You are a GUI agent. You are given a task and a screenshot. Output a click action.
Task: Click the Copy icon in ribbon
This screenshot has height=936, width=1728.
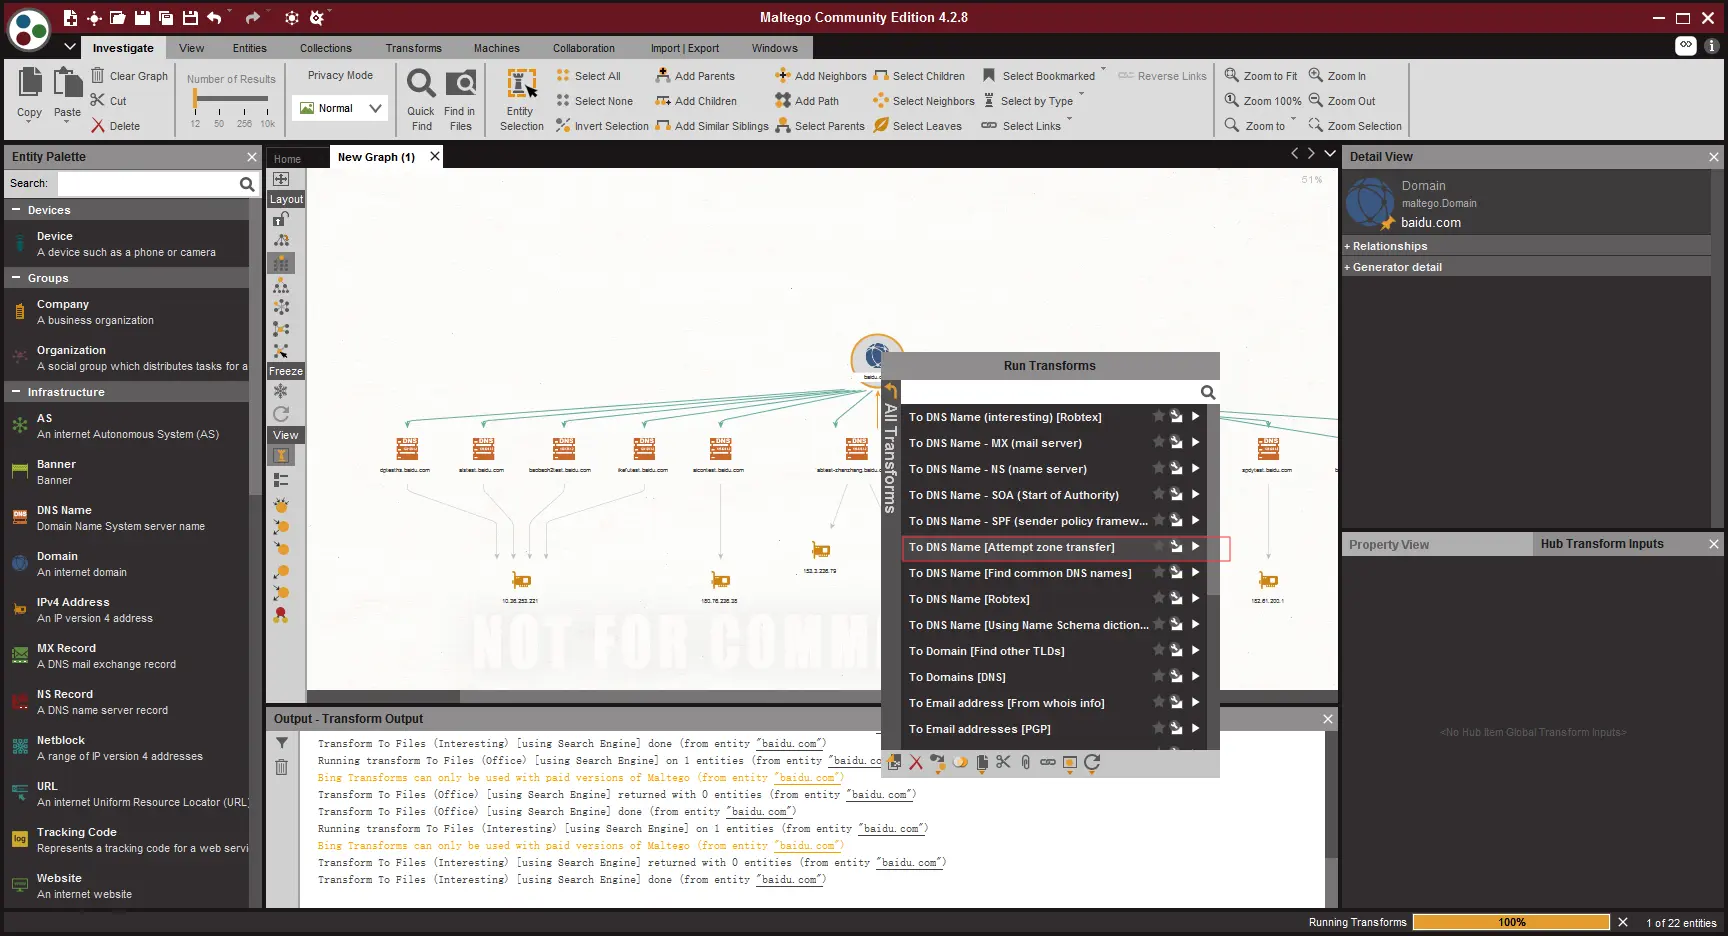30,84
